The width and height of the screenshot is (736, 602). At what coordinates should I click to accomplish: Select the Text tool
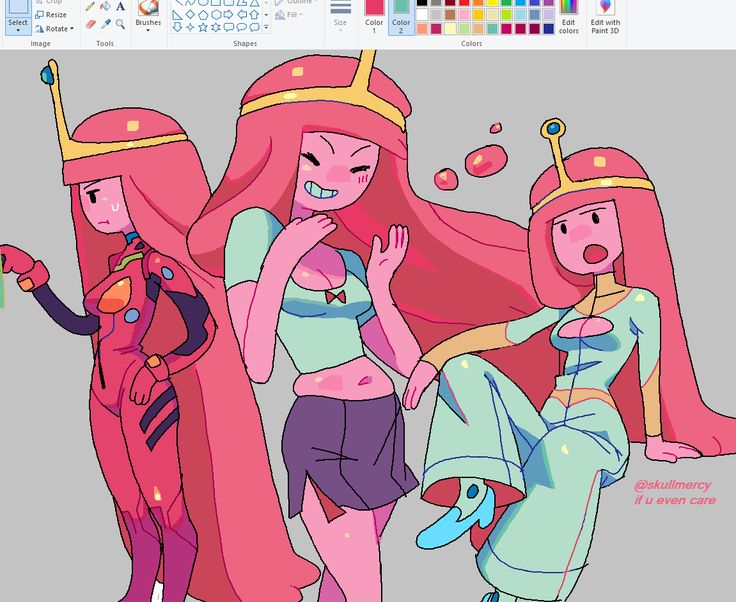[x=121, y=6]
